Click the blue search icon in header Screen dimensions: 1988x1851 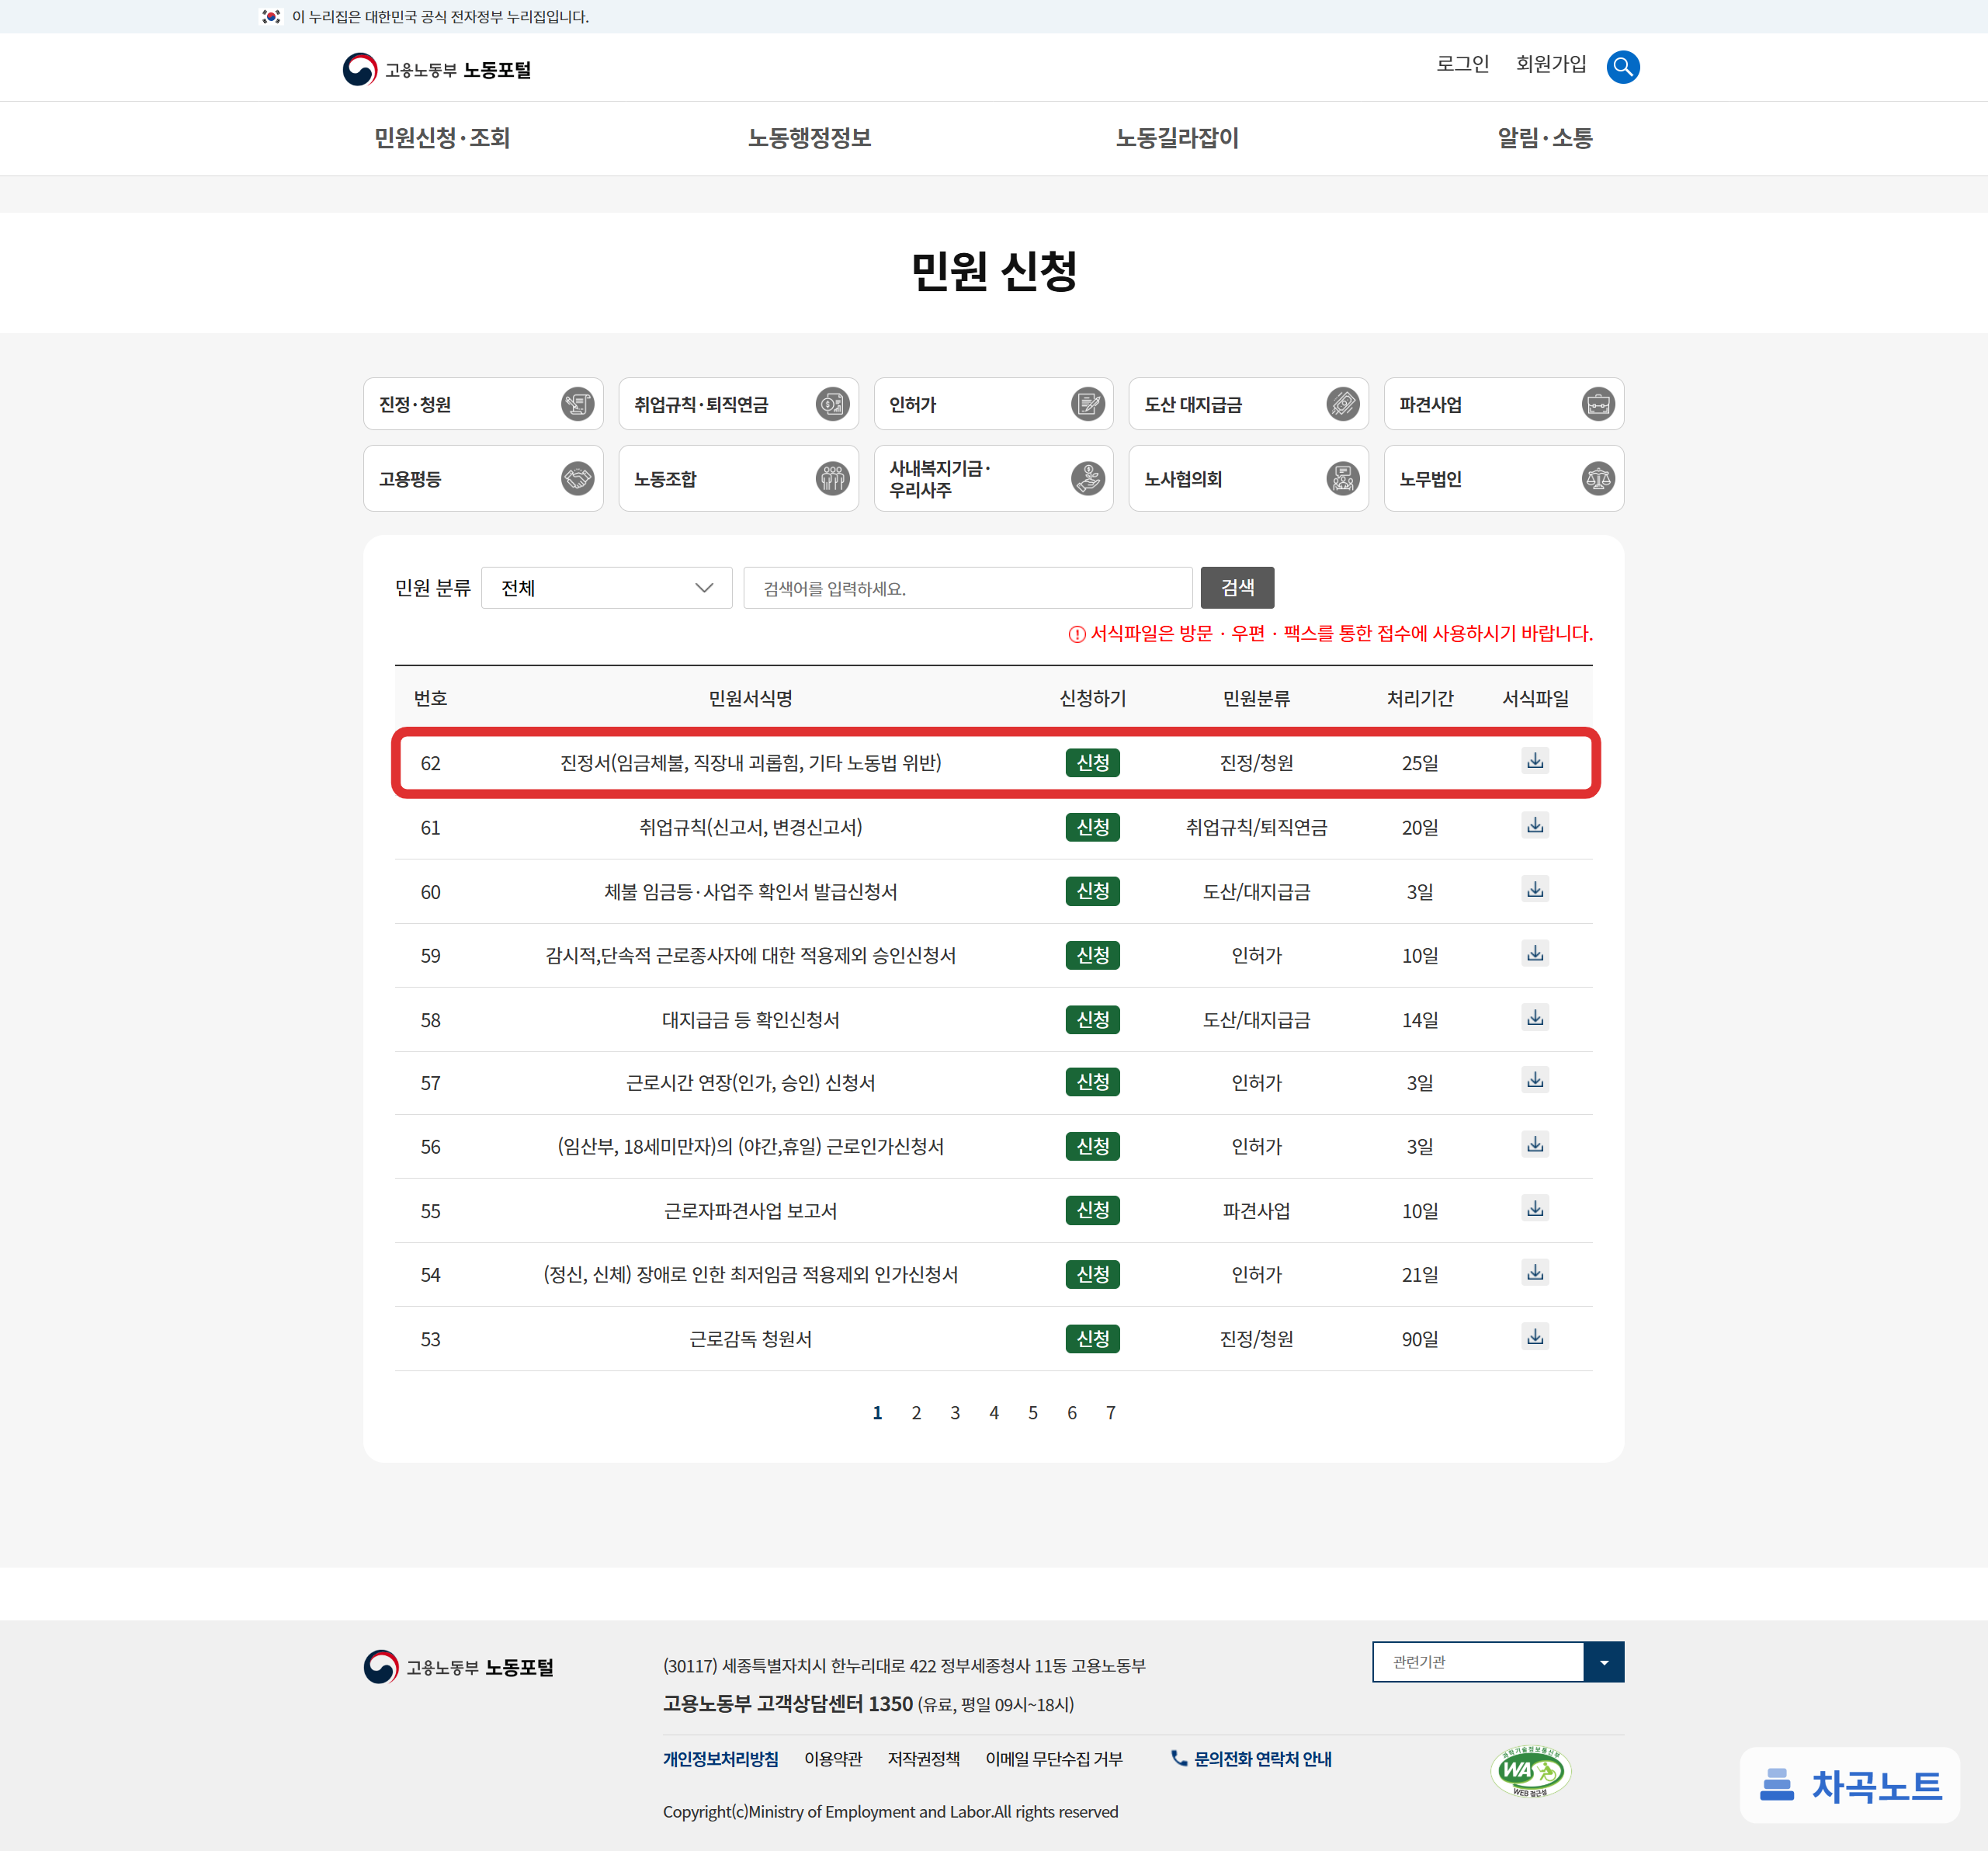pos(1622,67)
